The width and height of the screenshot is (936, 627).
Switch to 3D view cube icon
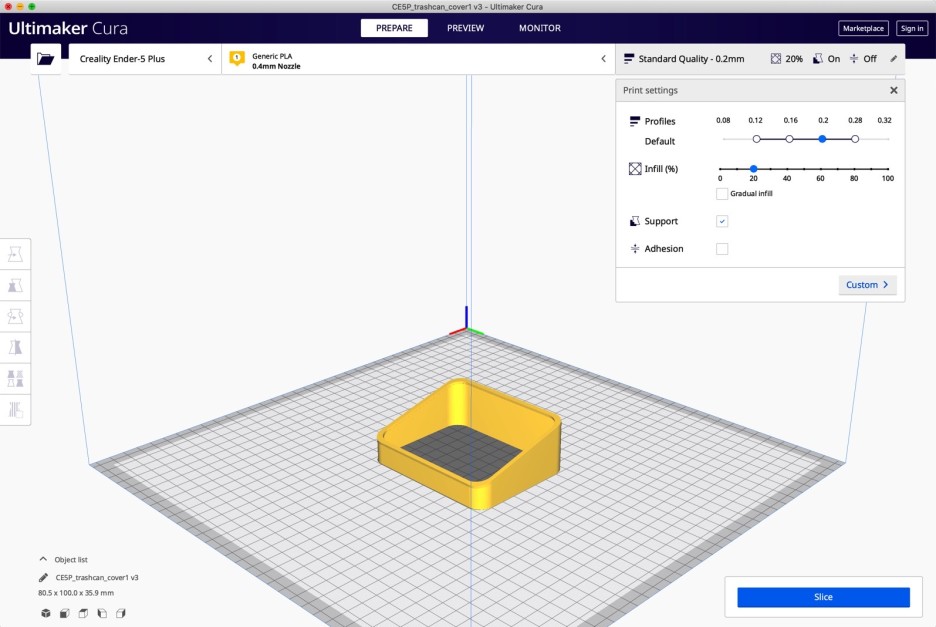pos(45,613)
